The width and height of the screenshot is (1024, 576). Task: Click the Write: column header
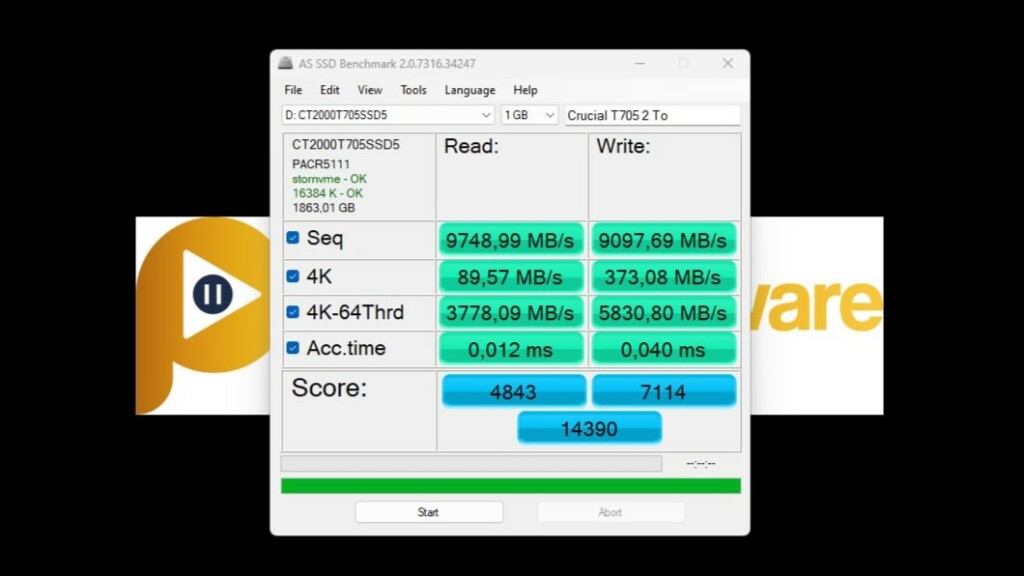(x=623, y=146)
